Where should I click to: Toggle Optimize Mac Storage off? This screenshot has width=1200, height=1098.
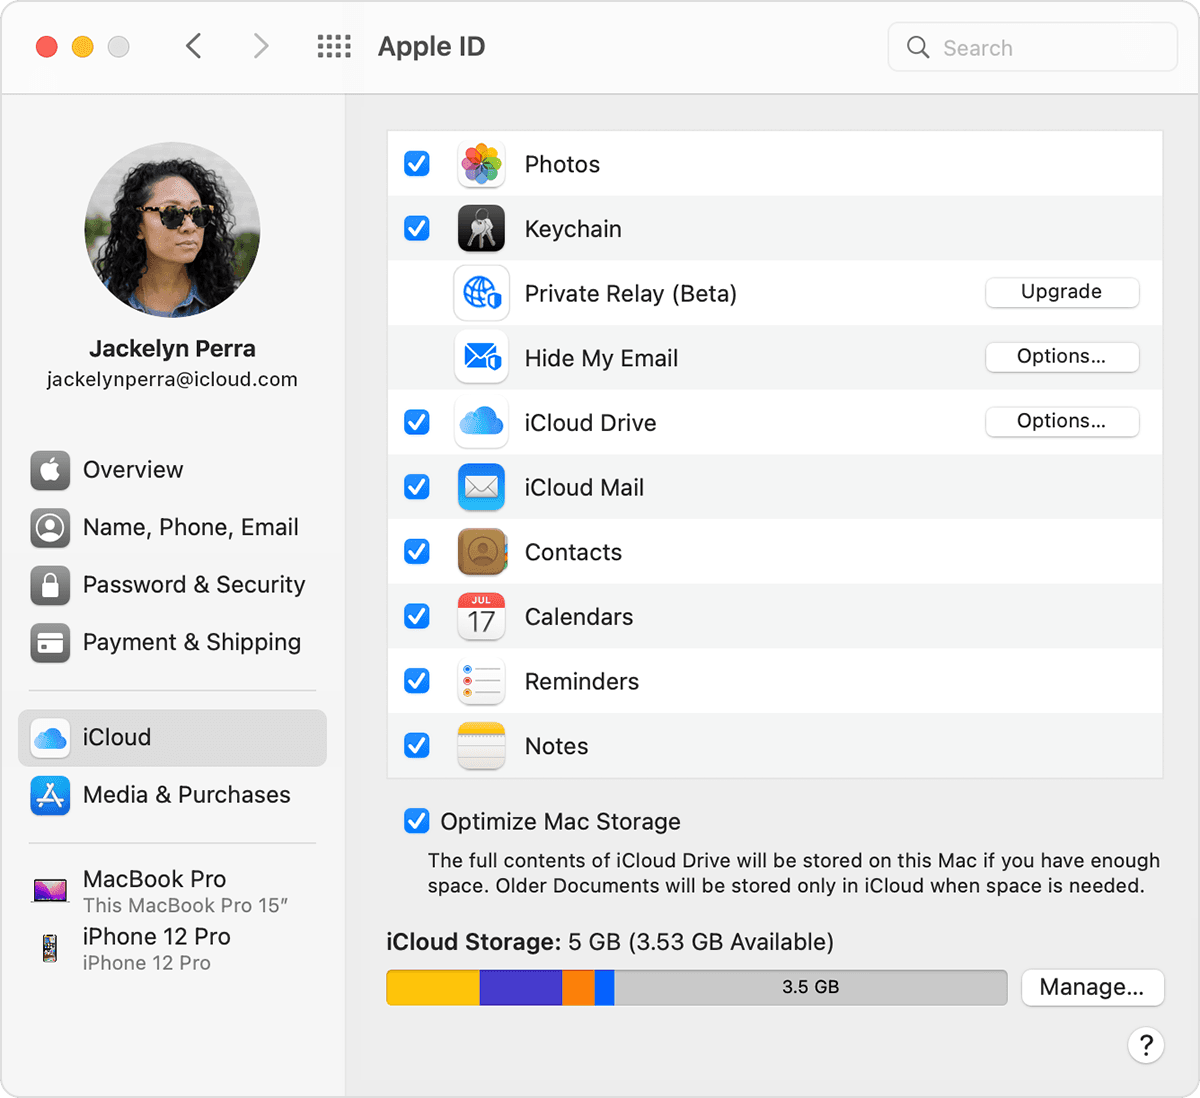tap(416, 821)
